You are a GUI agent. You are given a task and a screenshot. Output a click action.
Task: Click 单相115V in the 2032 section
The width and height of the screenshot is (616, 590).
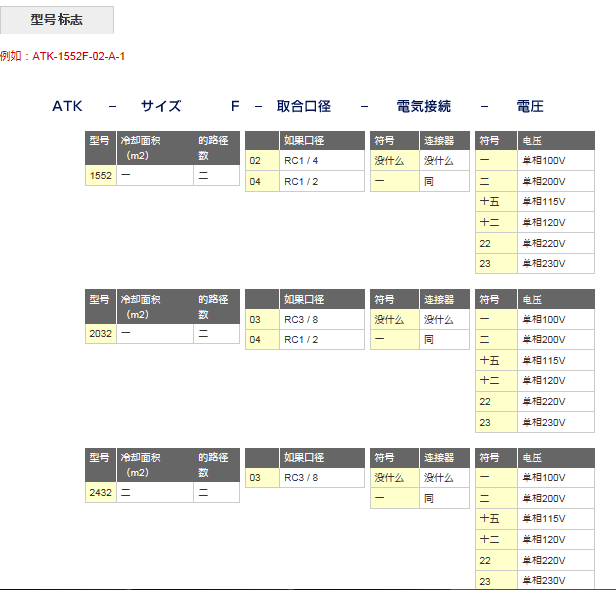[x=556, y=360]
